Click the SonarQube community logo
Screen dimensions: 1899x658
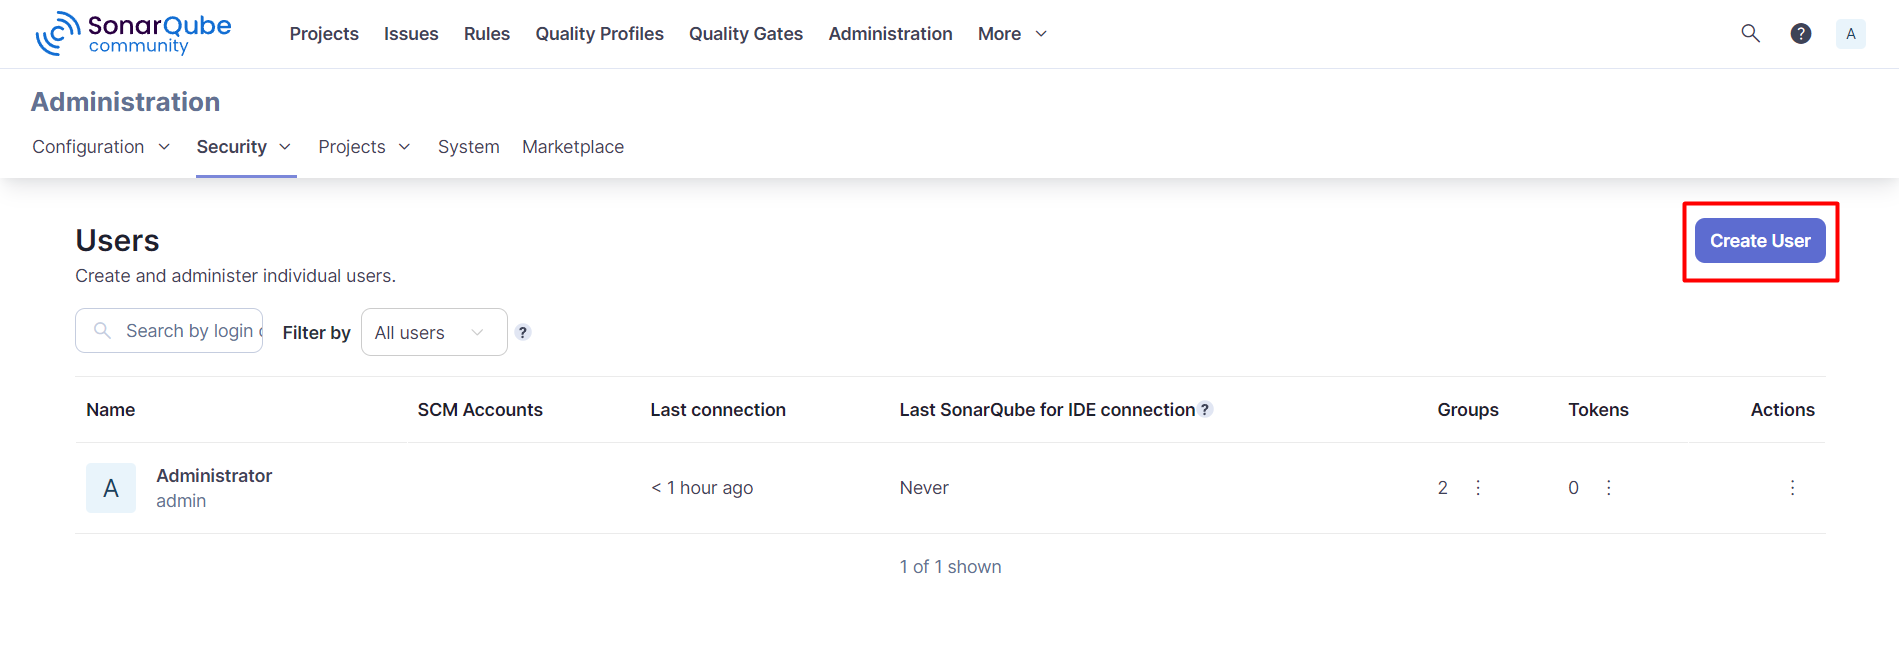133,33
